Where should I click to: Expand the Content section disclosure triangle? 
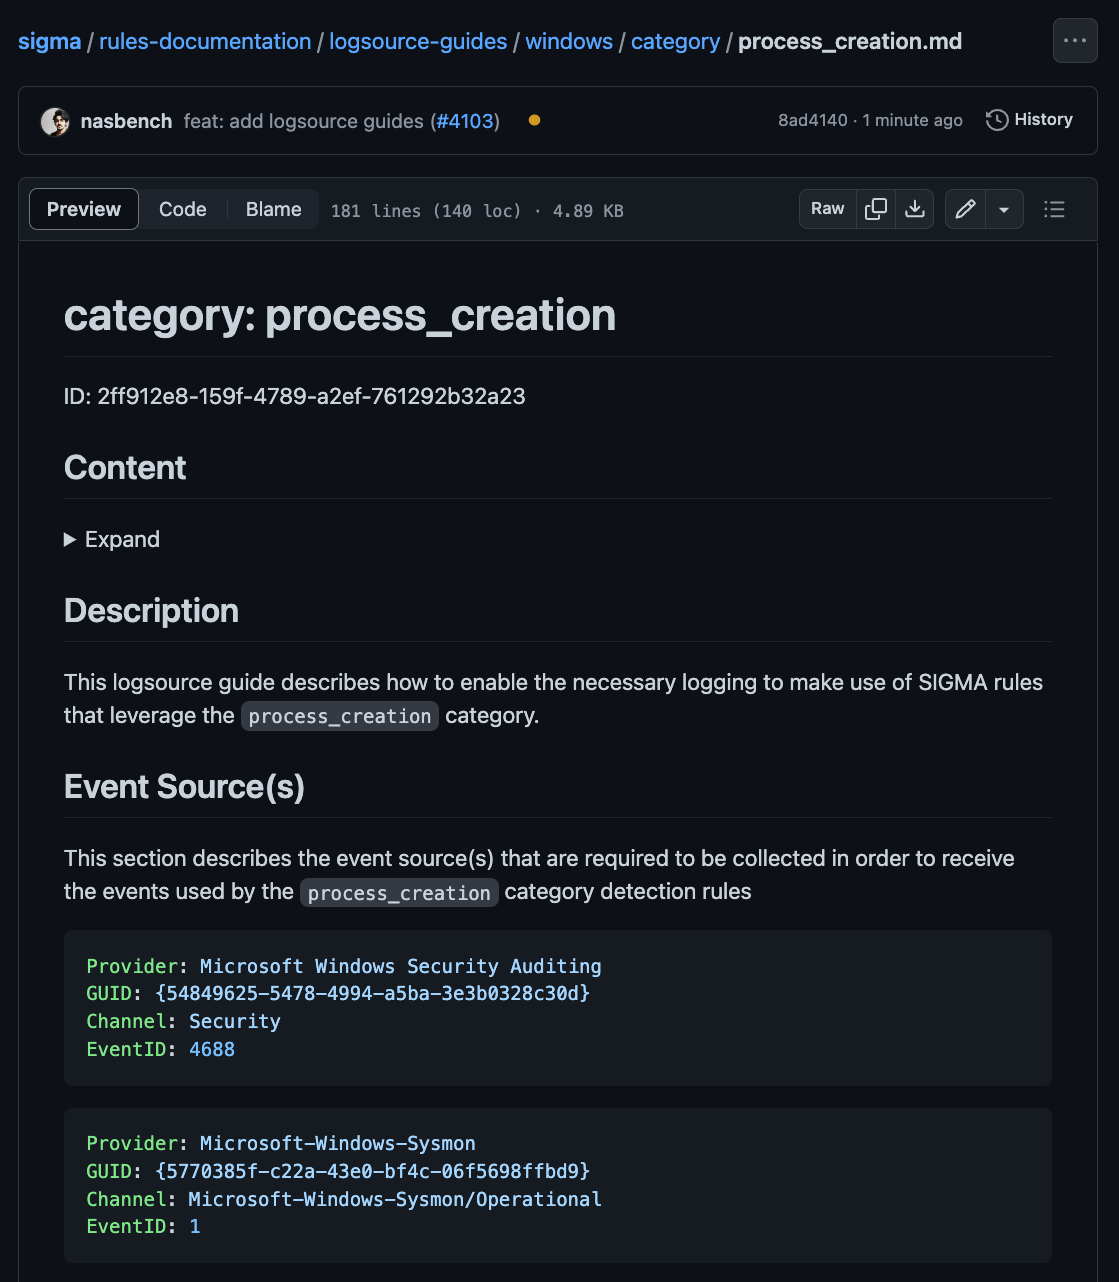pyautogui.click(x=70, y=540)
